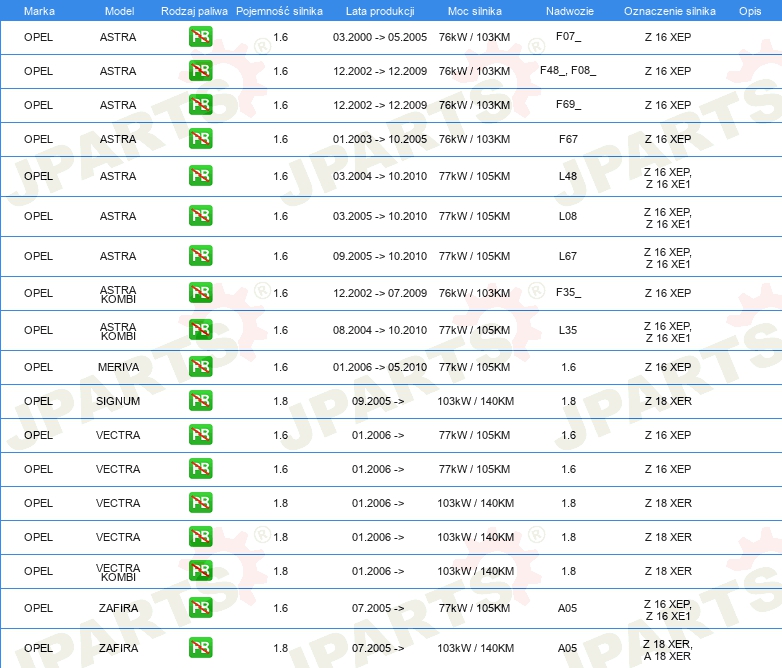Screen dimensions: 782x668
Task: Click the fuel icon in the Astra Kombi F35_ row
Action: tap(200, 293)
